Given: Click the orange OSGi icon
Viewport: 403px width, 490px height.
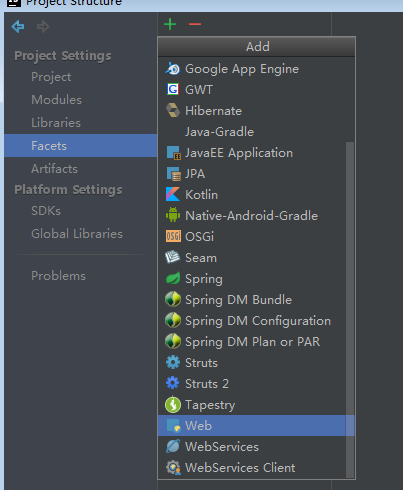Looking at the screenshot, I should (173, 236).
